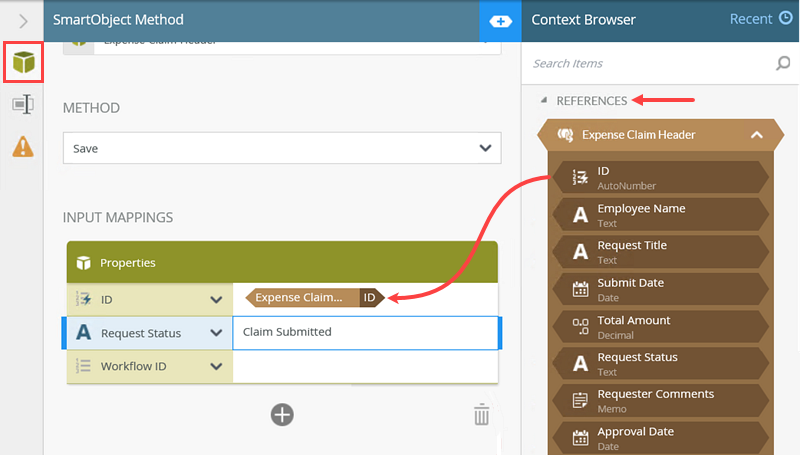Image resolution: width=800 pixels, height=455 pixels.
Task: Open the Request Status property dropdown arrow
Action: [216, 333]
